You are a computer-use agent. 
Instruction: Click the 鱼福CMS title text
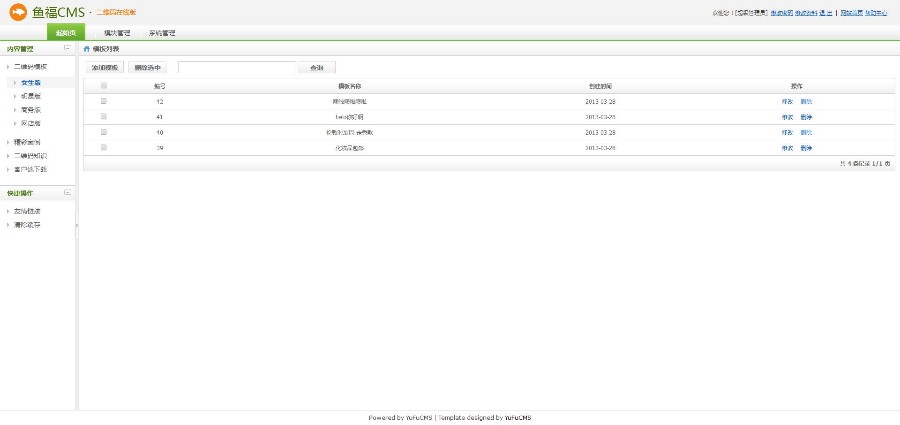[58, 12]
